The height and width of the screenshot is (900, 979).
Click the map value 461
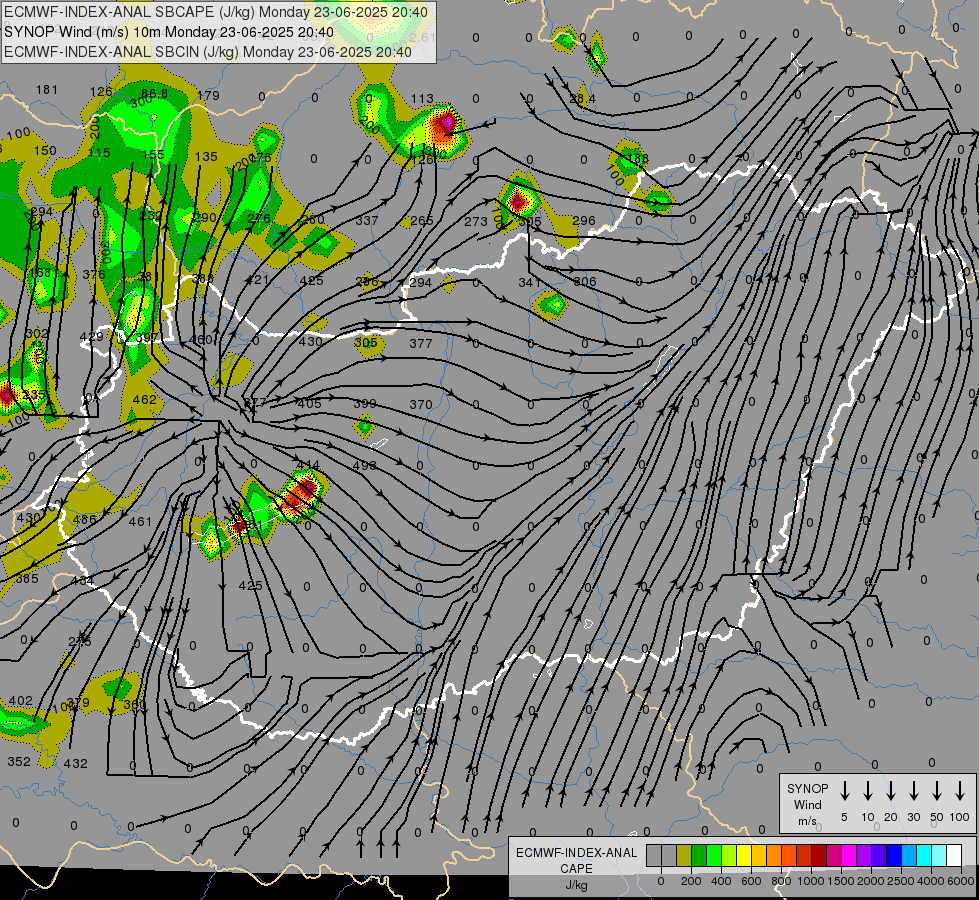140,521
